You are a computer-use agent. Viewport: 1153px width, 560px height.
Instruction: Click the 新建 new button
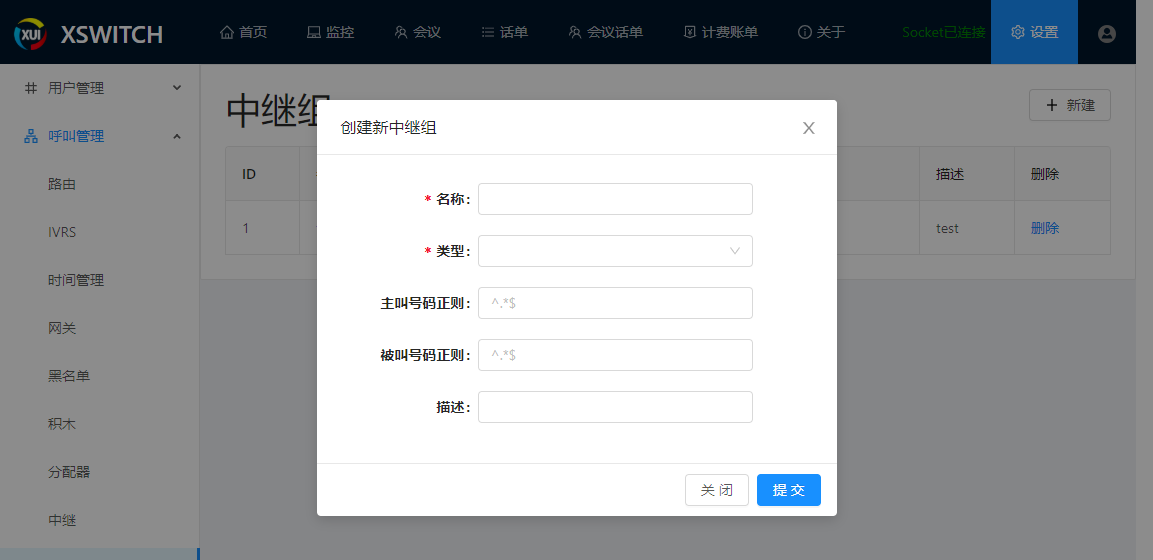click(1069, 105)
